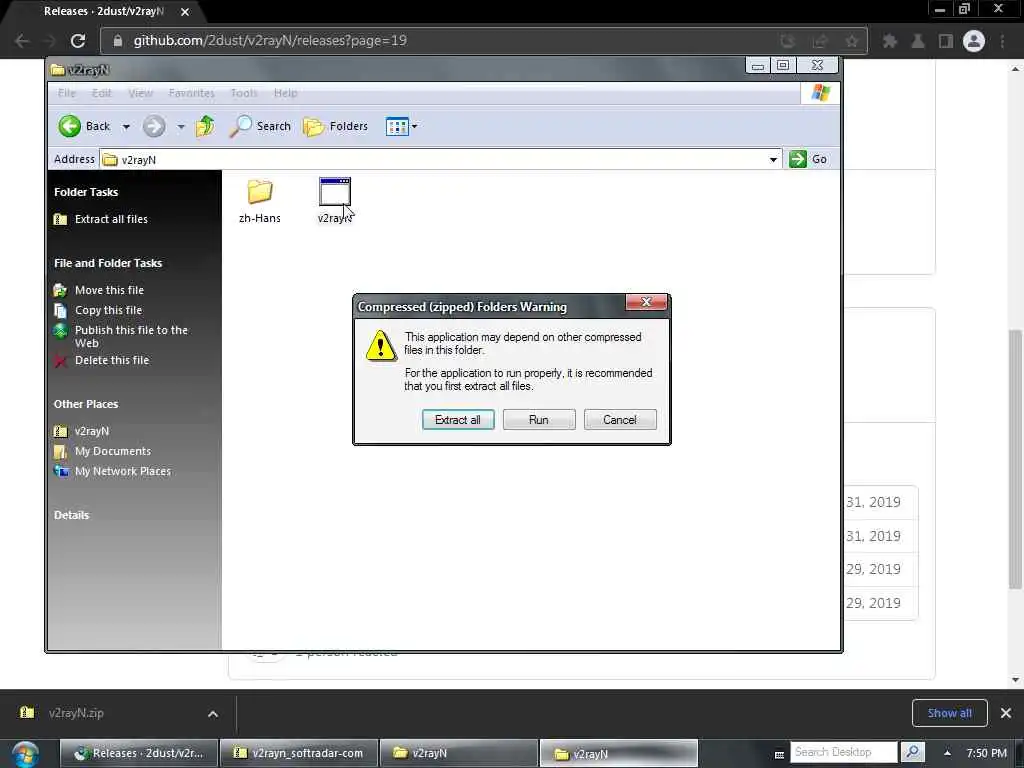Click Extract all files task link
The image size is (1024, 768).
click(111, 219)
